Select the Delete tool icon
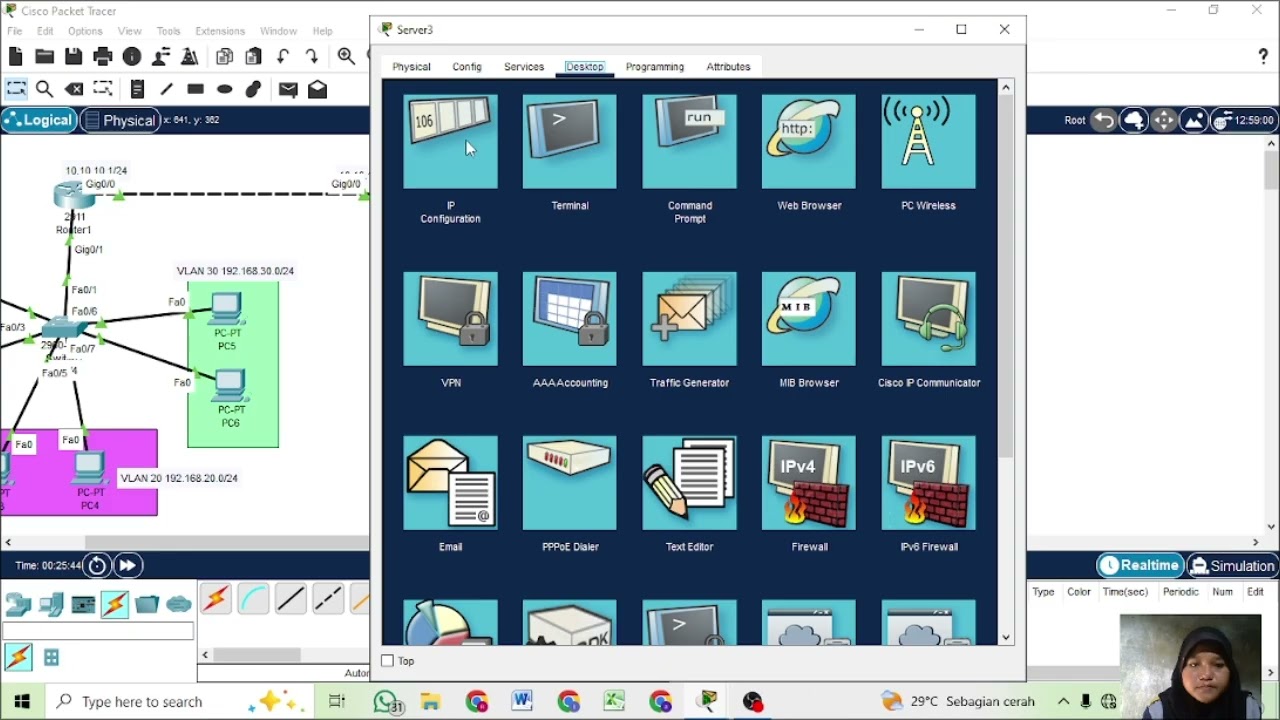 [74, 89]
